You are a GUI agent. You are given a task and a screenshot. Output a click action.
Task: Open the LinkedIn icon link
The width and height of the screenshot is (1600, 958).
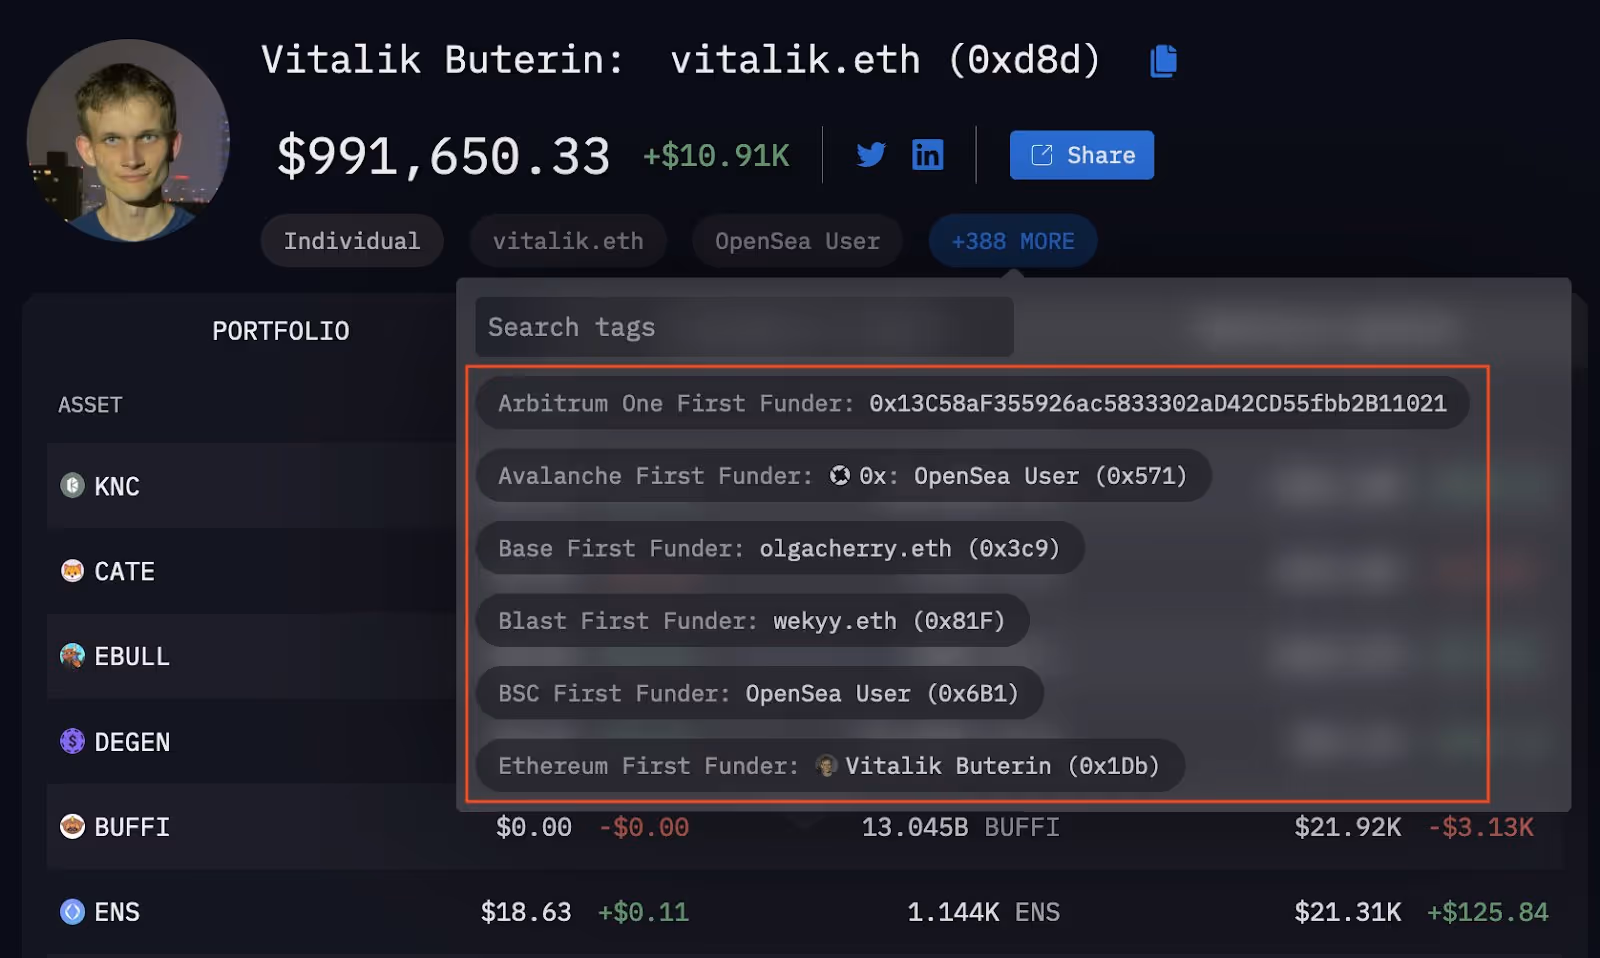(x=928, y=155)
